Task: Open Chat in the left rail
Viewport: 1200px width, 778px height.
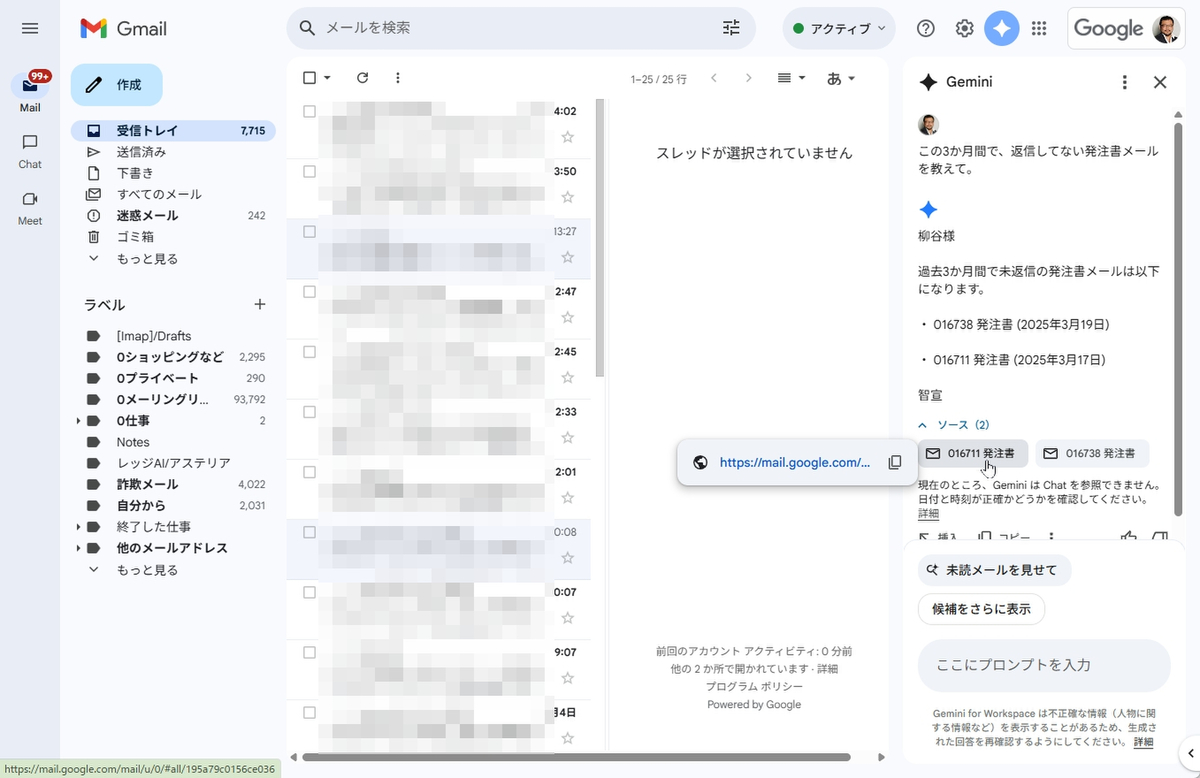Action: pos(30,150)
